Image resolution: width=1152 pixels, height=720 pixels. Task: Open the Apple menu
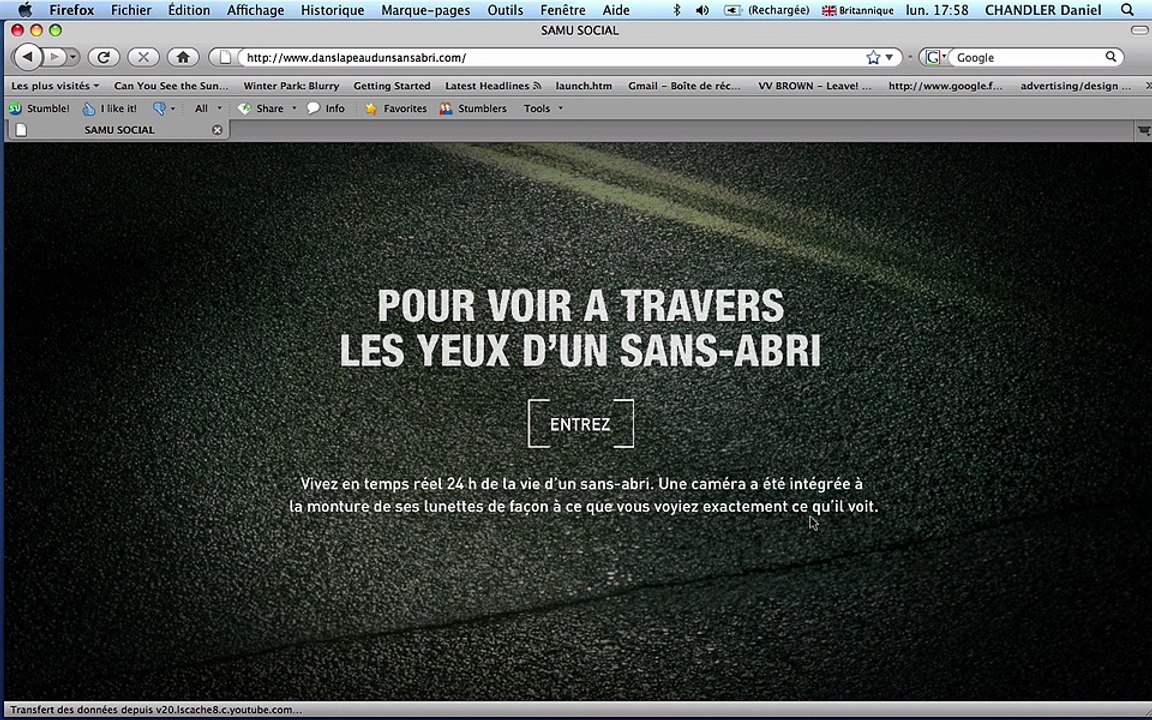pos(25,10)
